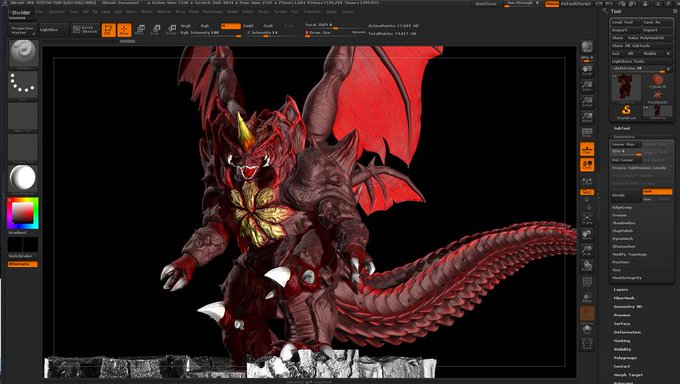Activate Quick Sketch
680x384 pixels.
point(85,30)
